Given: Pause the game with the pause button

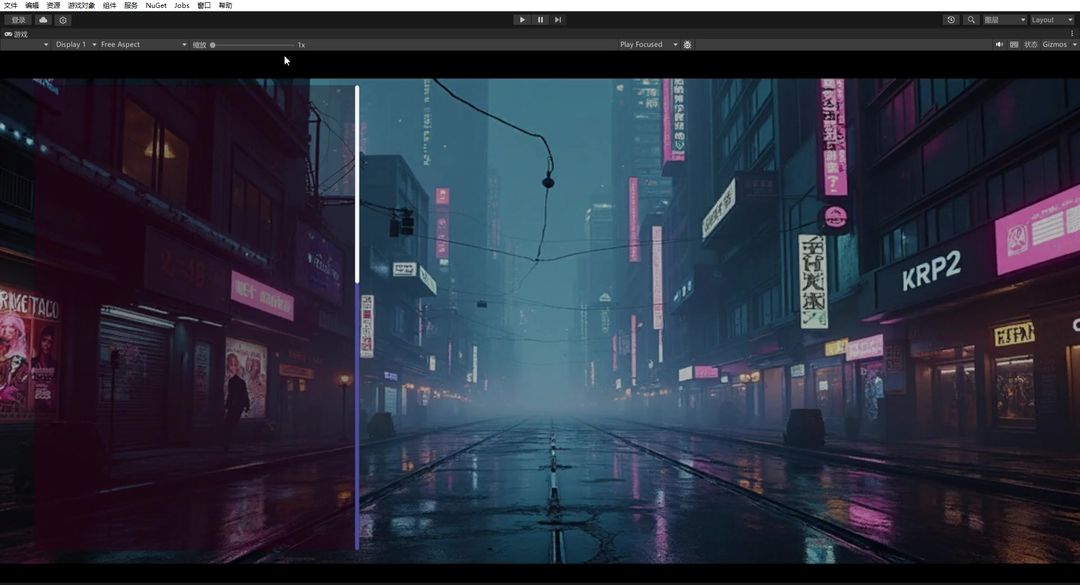Looking at the screenshot, I should [x=540, y=20].
